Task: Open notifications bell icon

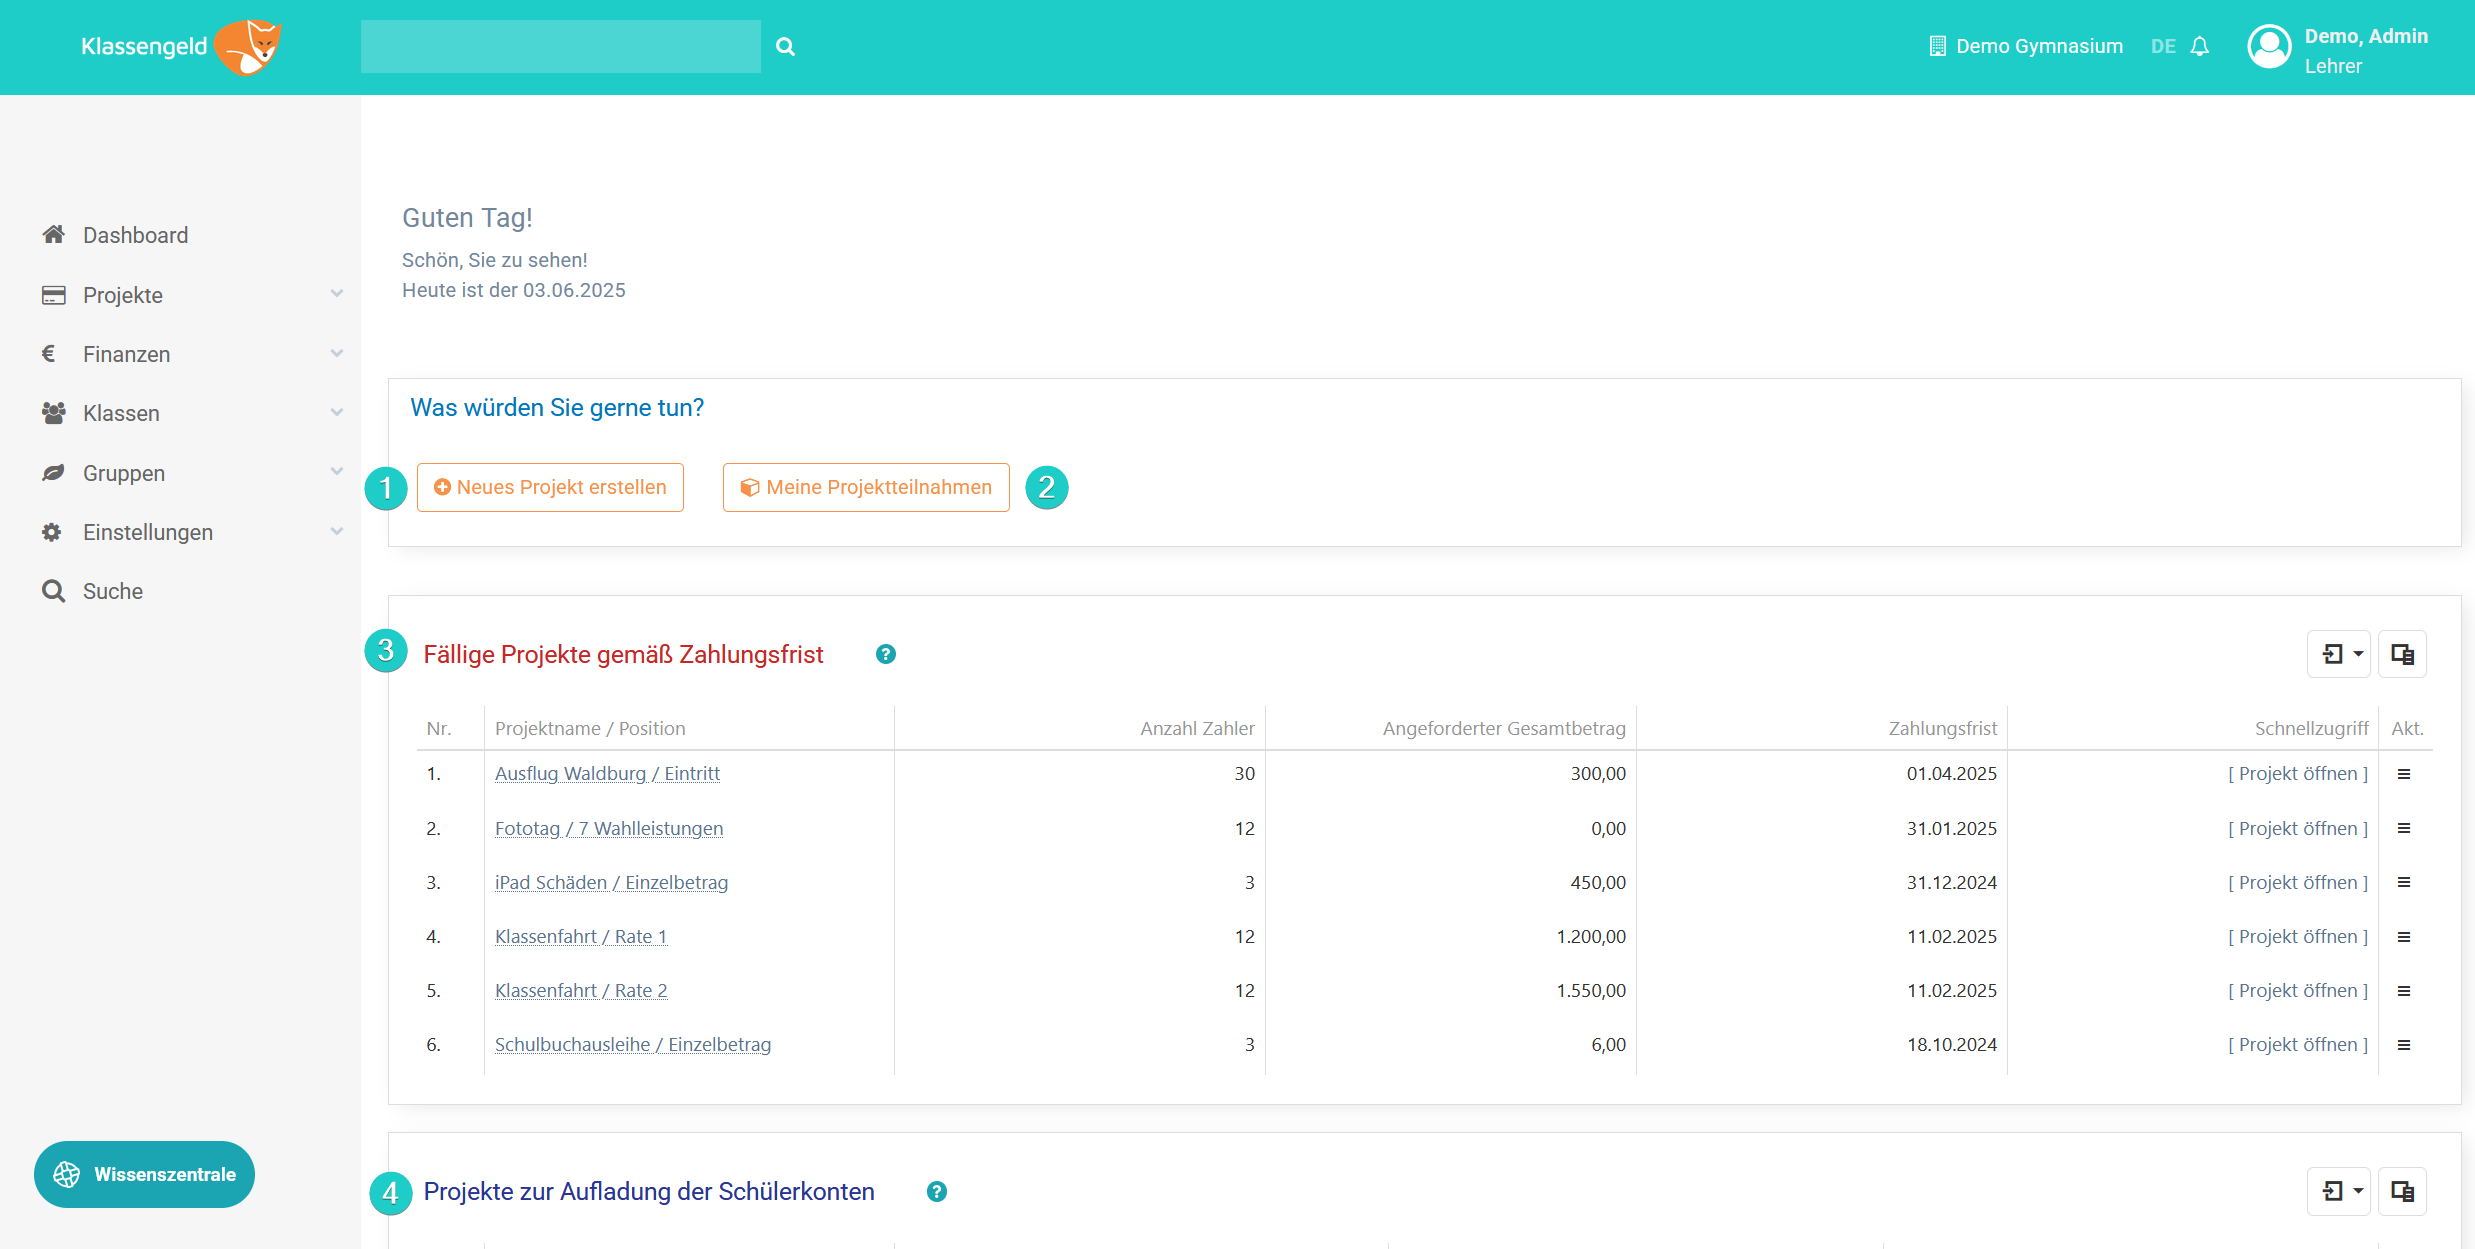Action: (2199, 46)
